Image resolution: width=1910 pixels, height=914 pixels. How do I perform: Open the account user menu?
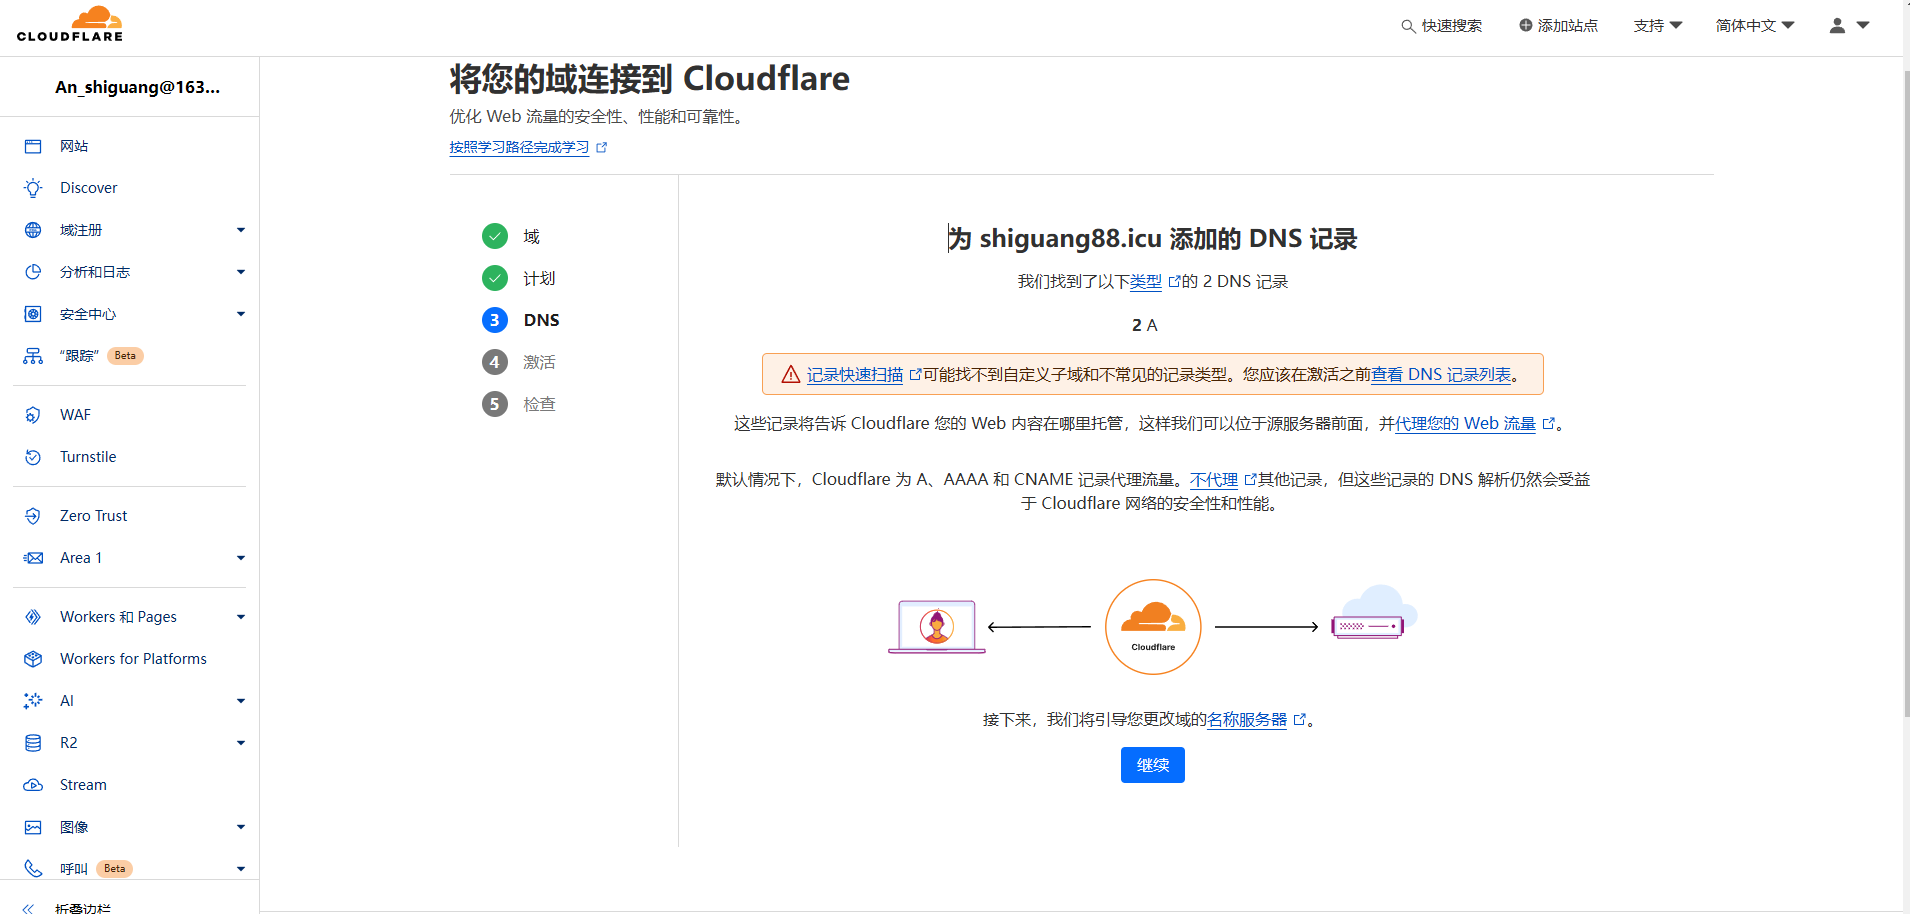coord(1849,25)
